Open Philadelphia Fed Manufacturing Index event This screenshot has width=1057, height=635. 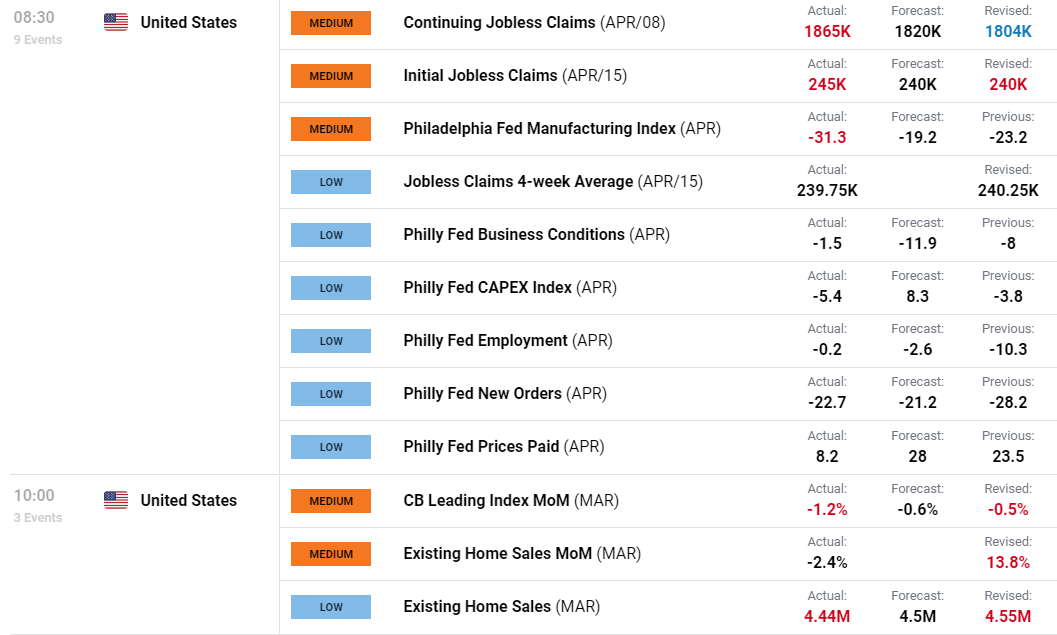[x=562, y=129]
